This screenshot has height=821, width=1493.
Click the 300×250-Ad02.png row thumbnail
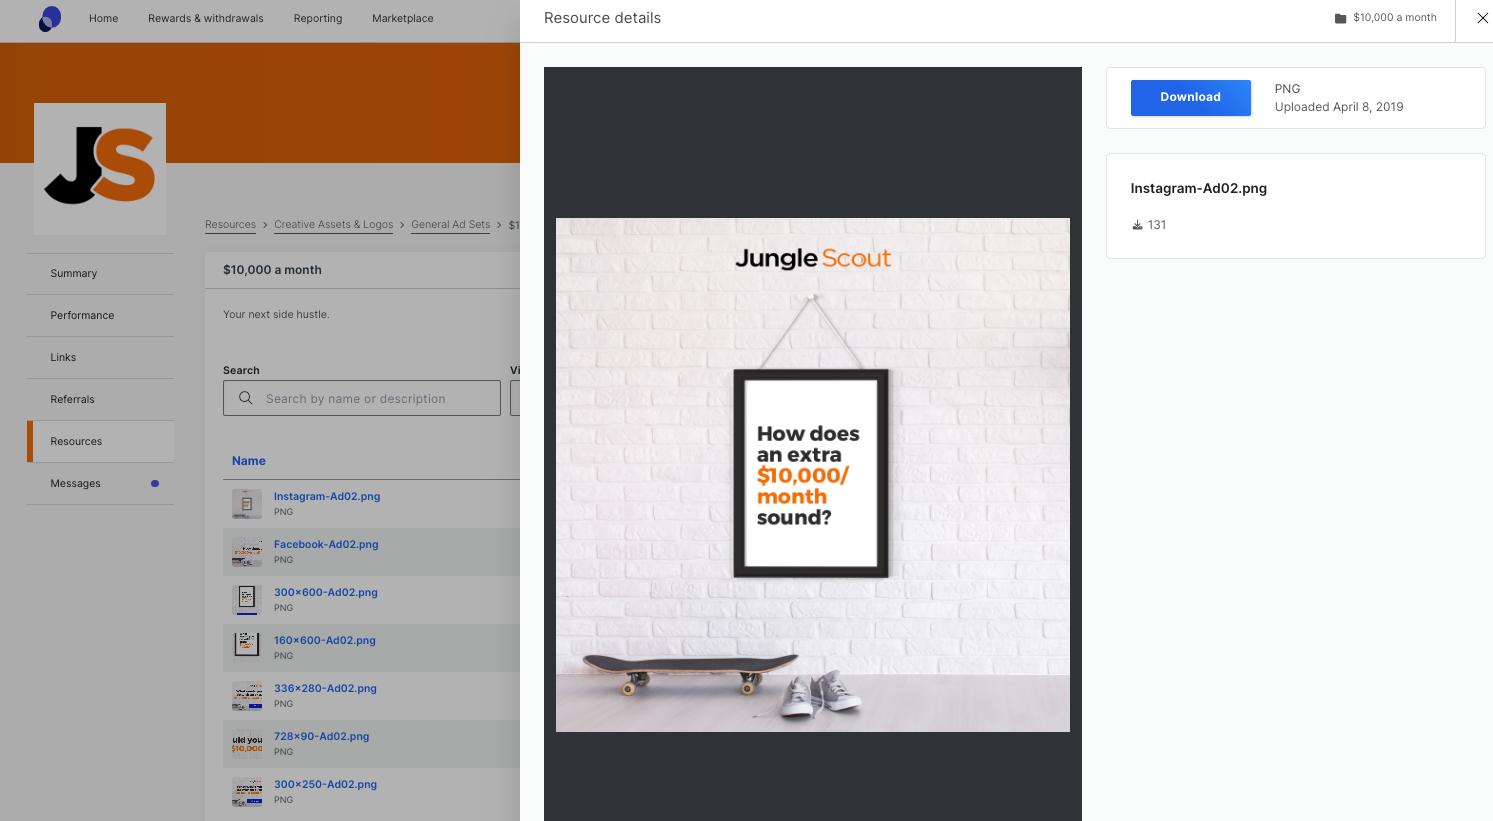(x=247, y=792)
